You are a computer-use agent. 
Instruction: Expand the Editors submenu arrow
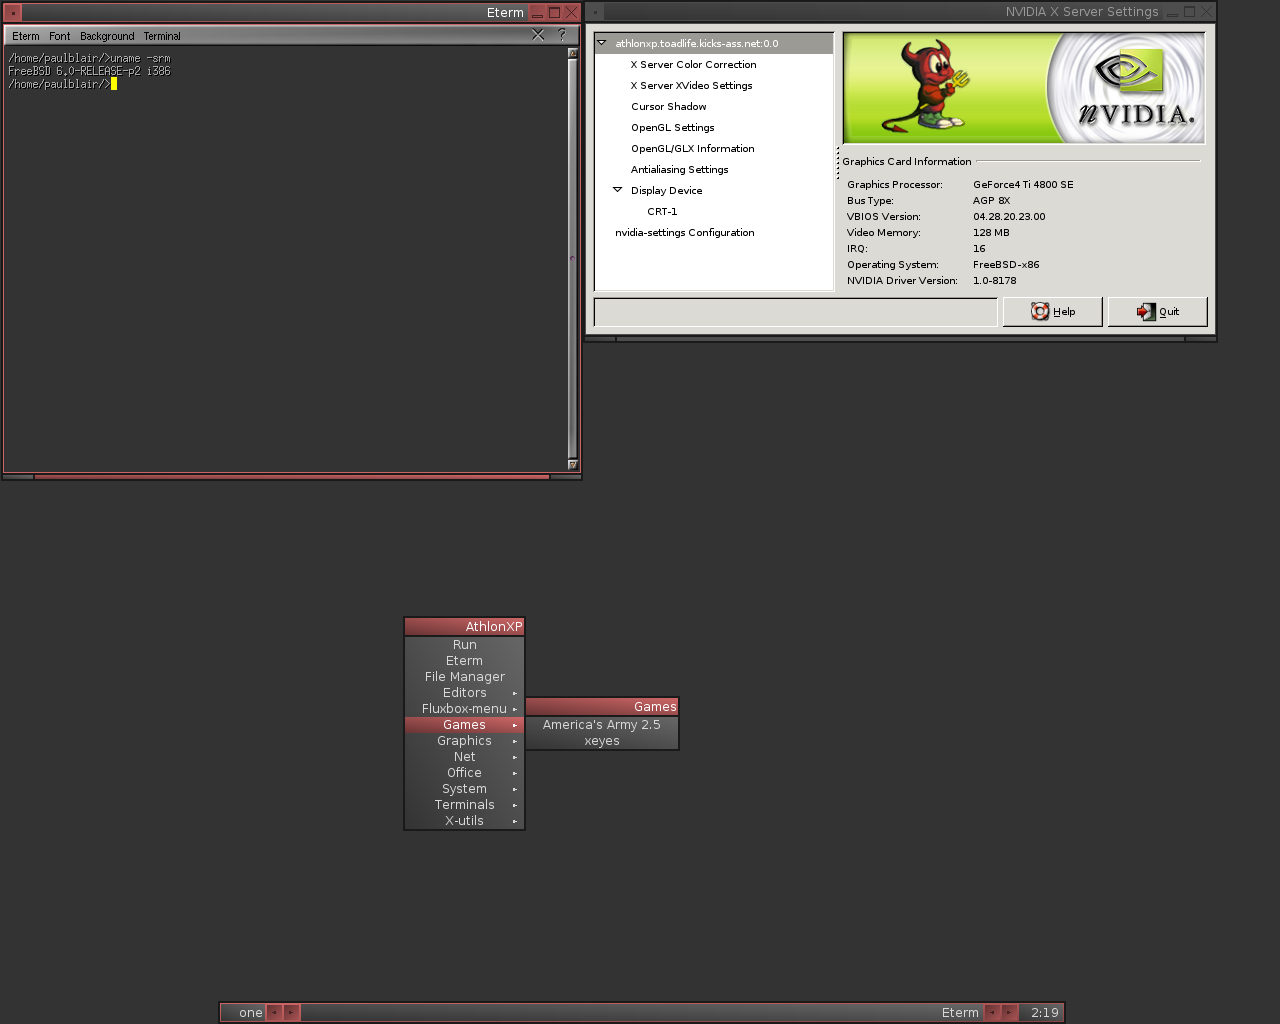coord(515,693)
